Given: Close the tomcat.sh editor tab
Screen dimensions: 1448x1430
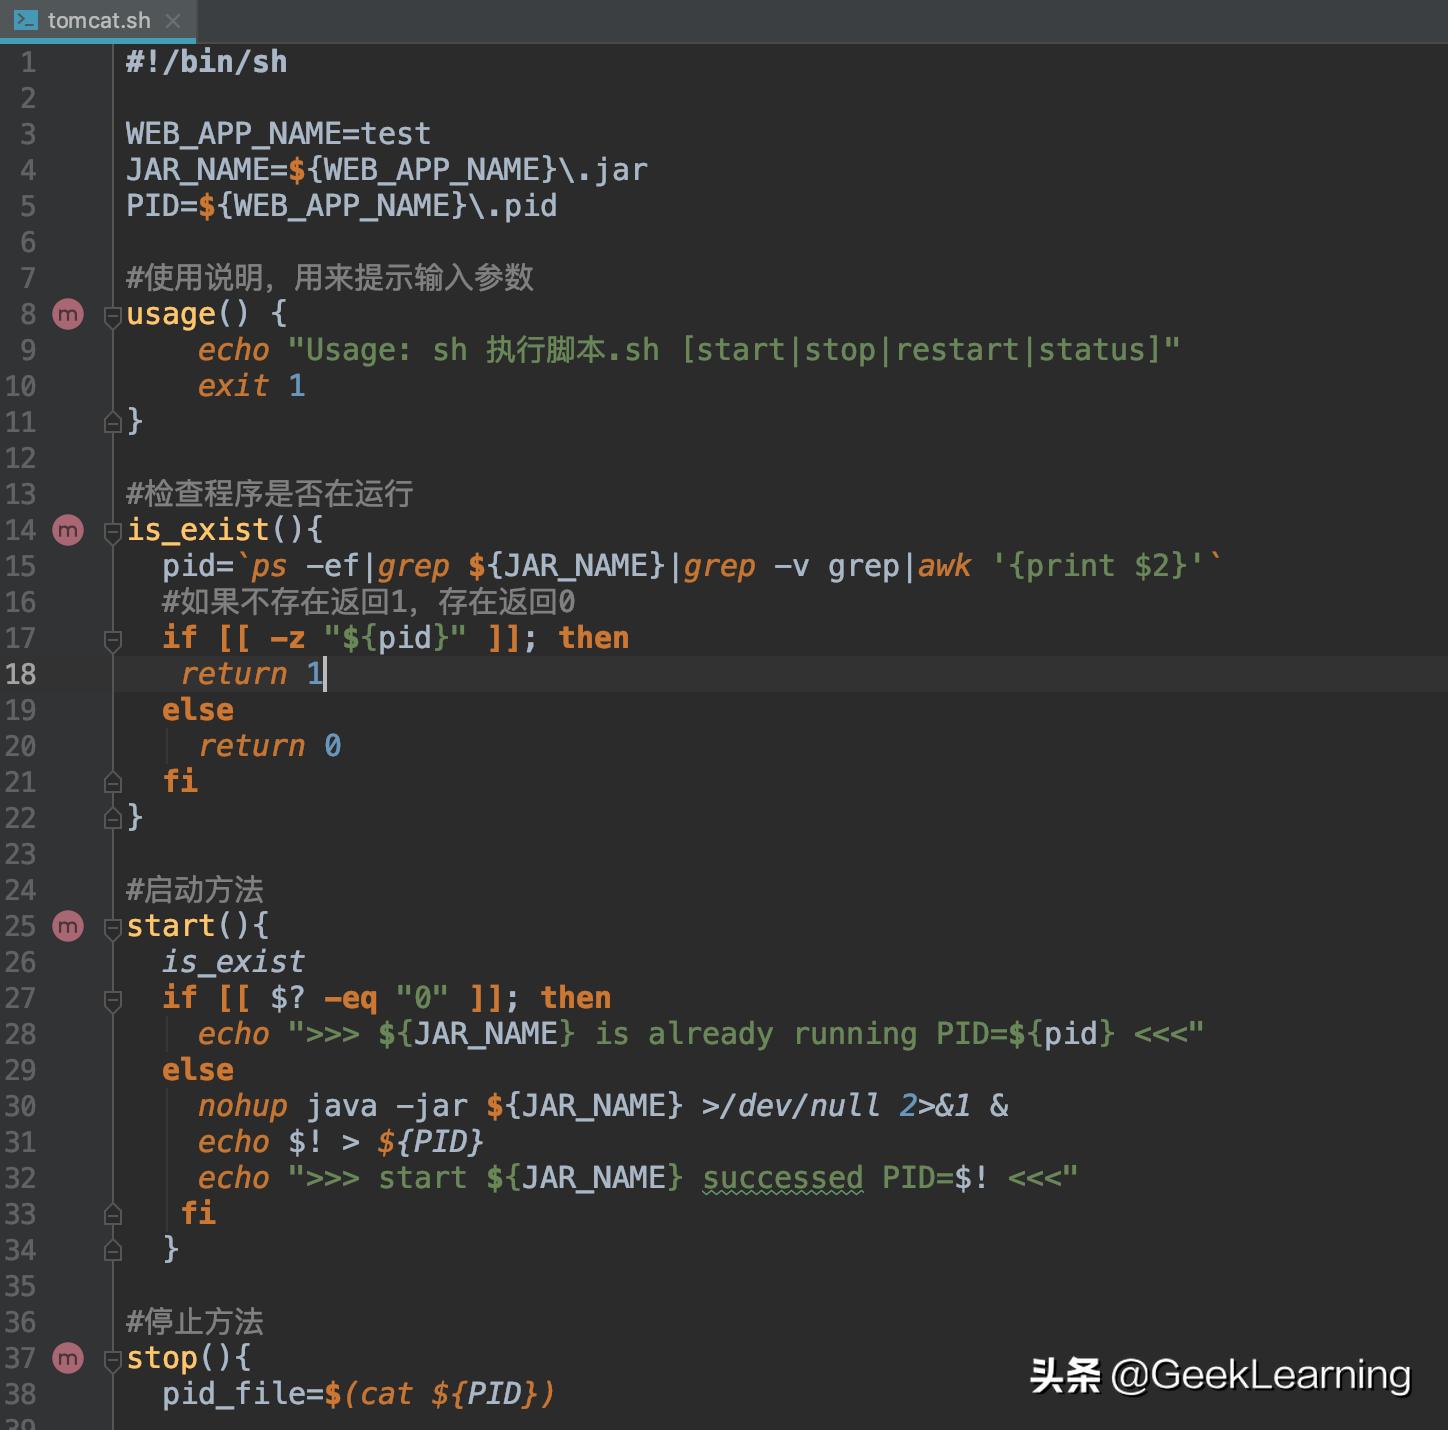Looking at the screenshot, I should click(173, 20).
